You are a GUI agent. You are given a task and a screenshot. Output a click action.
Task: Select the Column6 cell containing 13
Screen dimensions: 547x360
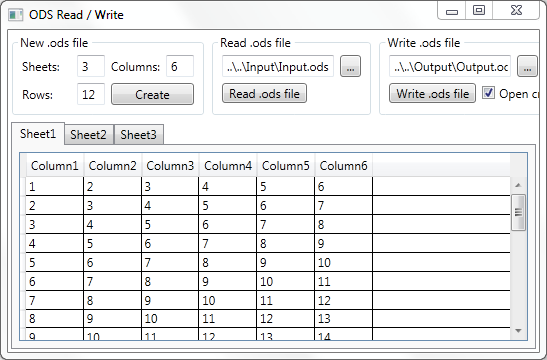click(x=344, y=318)
